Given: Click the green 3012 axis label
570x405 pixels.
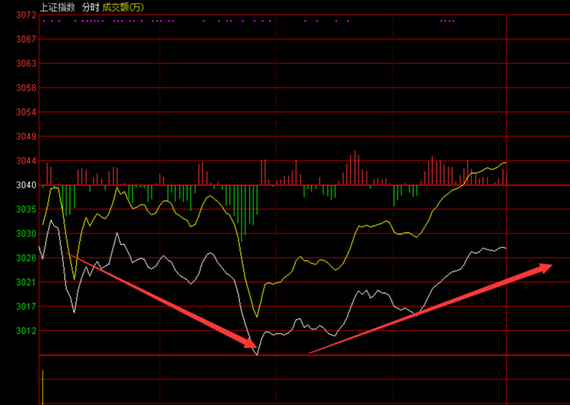Looking at the screenshot, I should (26, 331).
